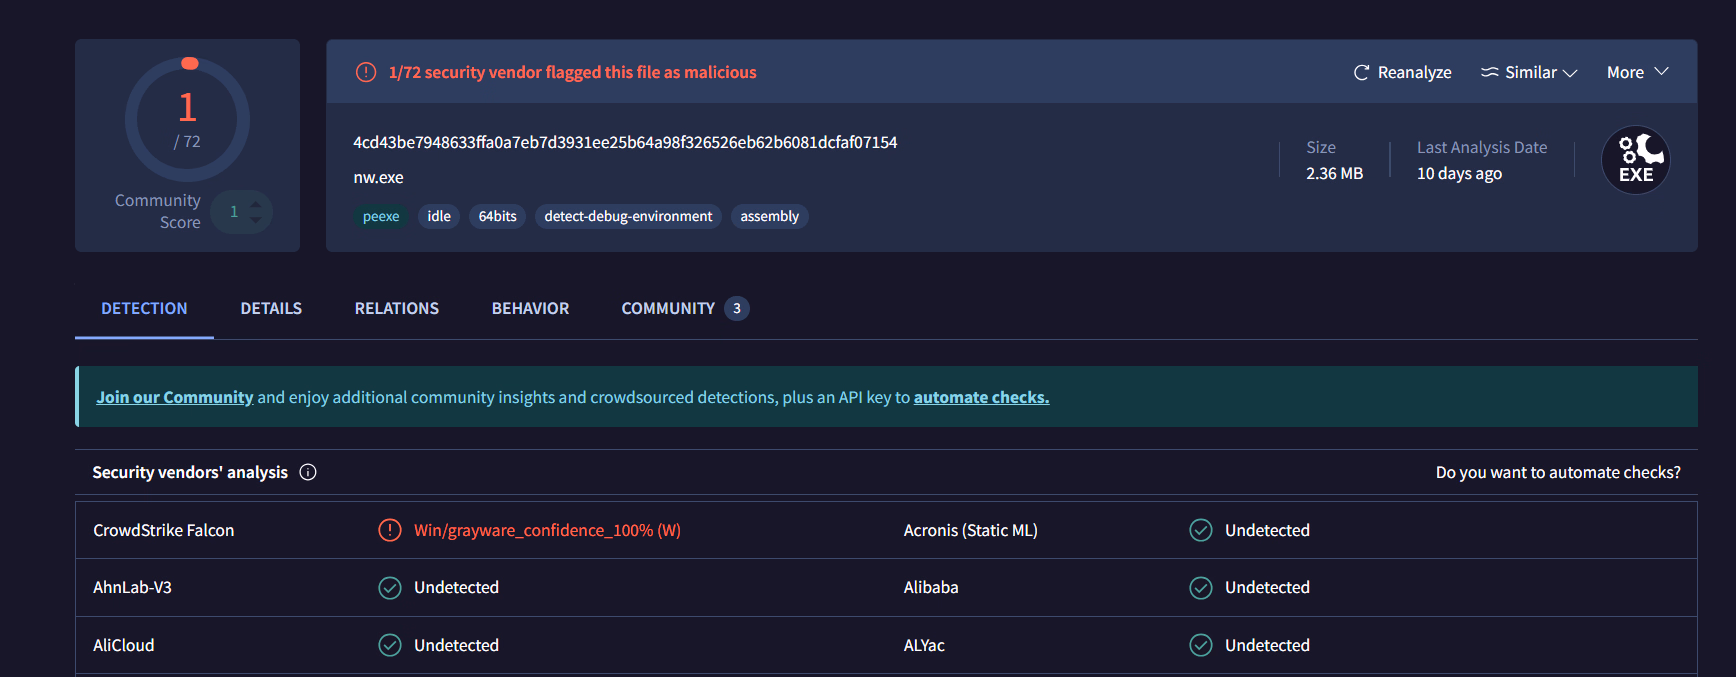
Task: Follow the Join our Community link
Action: [175, 397]
